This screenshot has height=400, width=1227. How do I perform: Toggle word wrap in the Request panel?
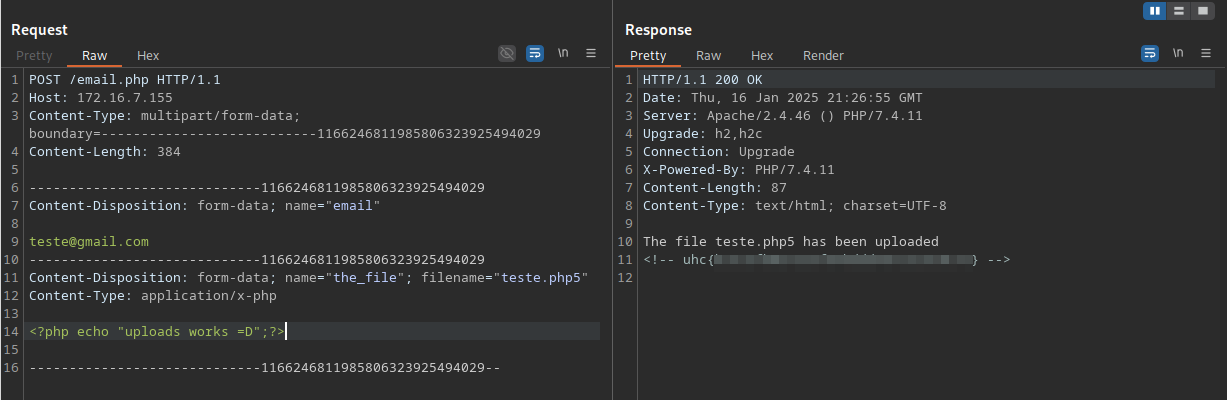[x=535, y=53]
